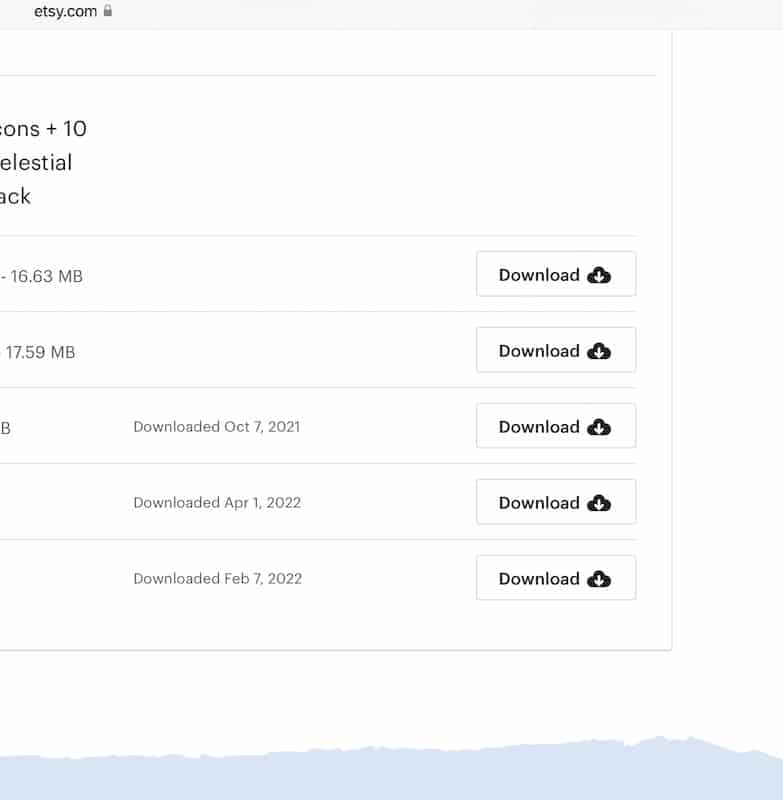Screen dimensions: 783x800
Task: Click cloud icon in the Apr 1, 2022 row
Action: (599, 503)
